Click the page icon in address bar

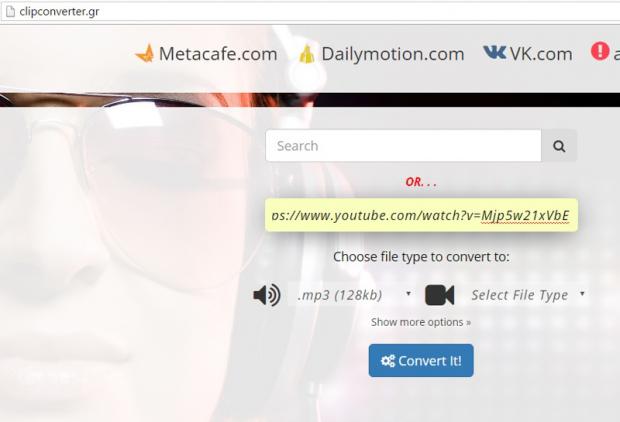[9, 12]
